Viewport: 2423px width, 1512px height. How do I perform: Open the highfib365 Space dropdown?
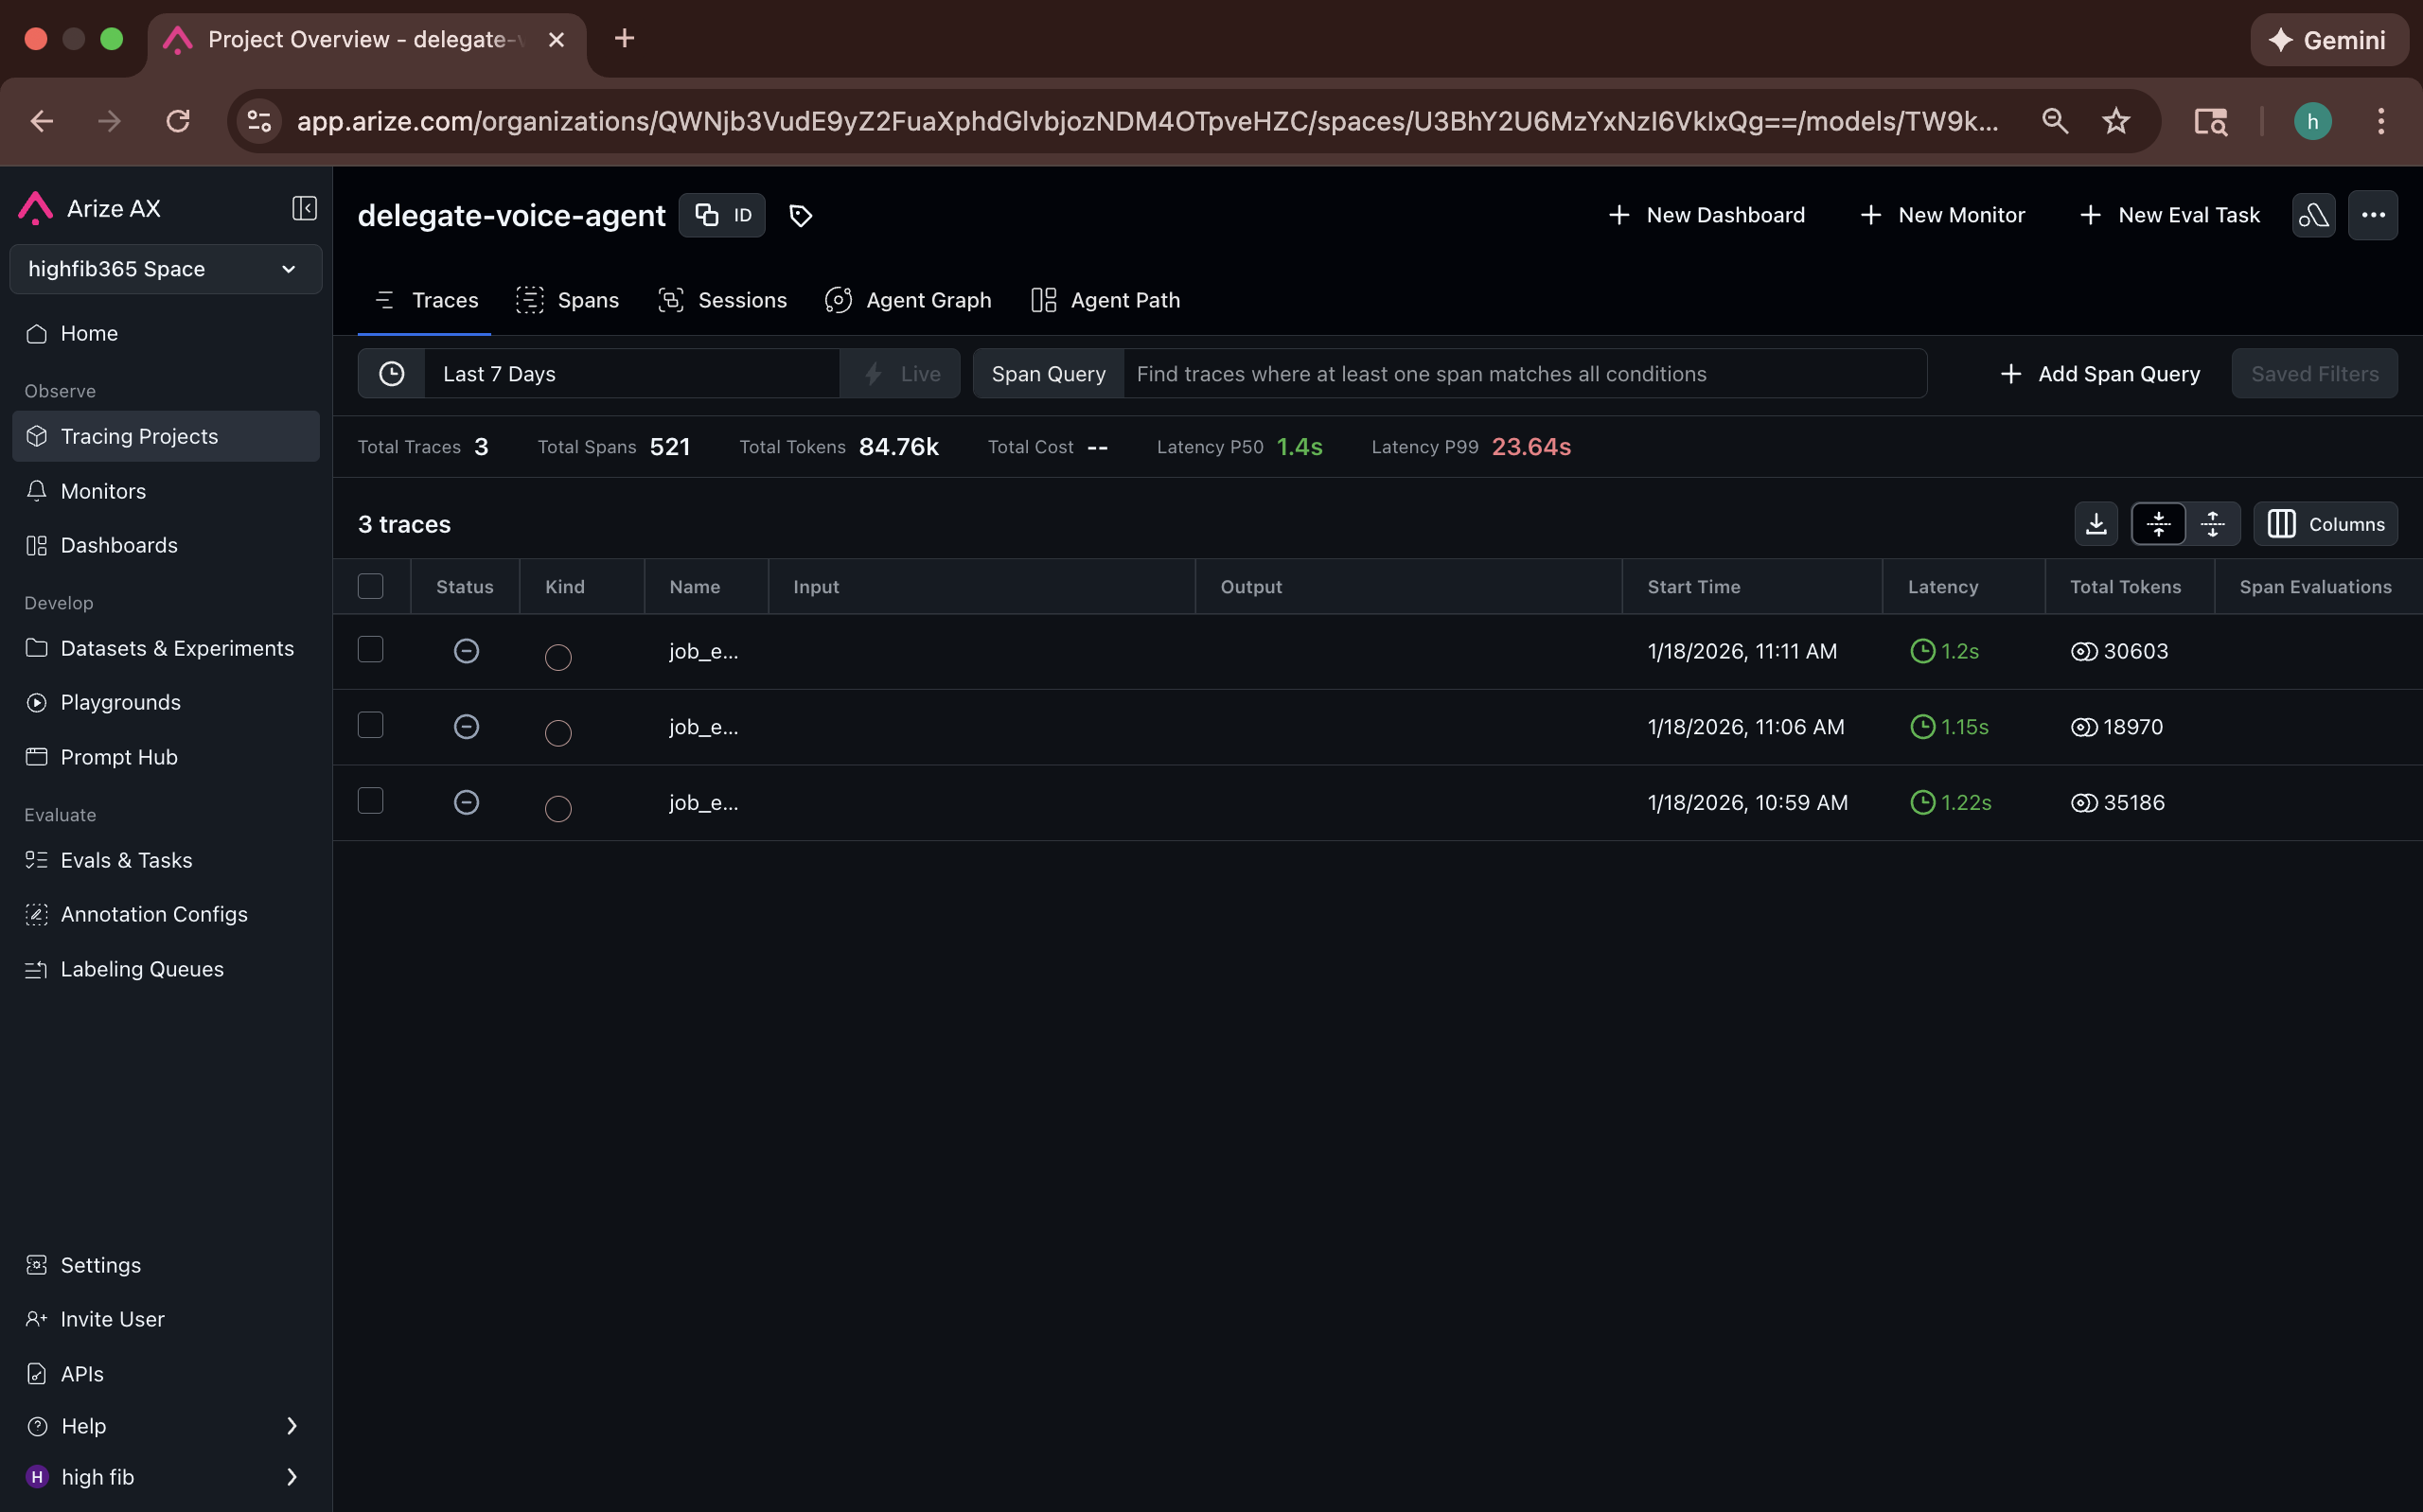[165, 269]
